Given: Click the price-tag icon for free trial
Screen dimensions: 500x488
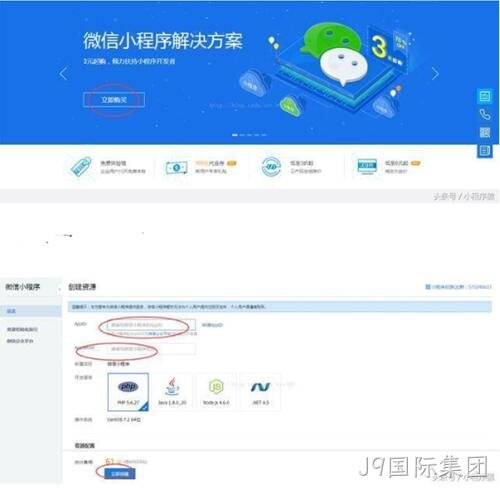Looking at the screenshot, I should pos(81,166).
